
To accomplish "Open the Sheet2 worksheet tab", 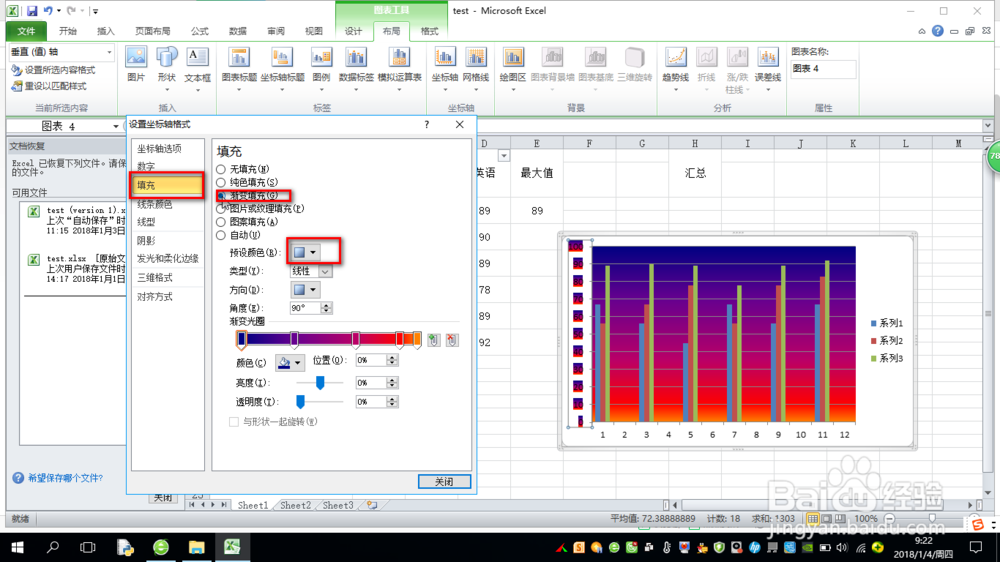I will click(x=296, y=505).
